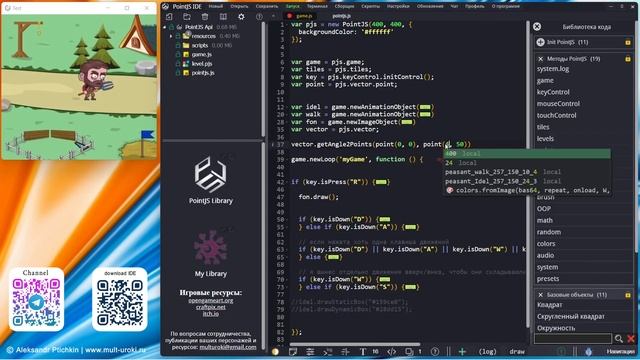Viewport: 640px width, 360px height.
Task: Clear library search with red X icon
Action: click(631, 338)
